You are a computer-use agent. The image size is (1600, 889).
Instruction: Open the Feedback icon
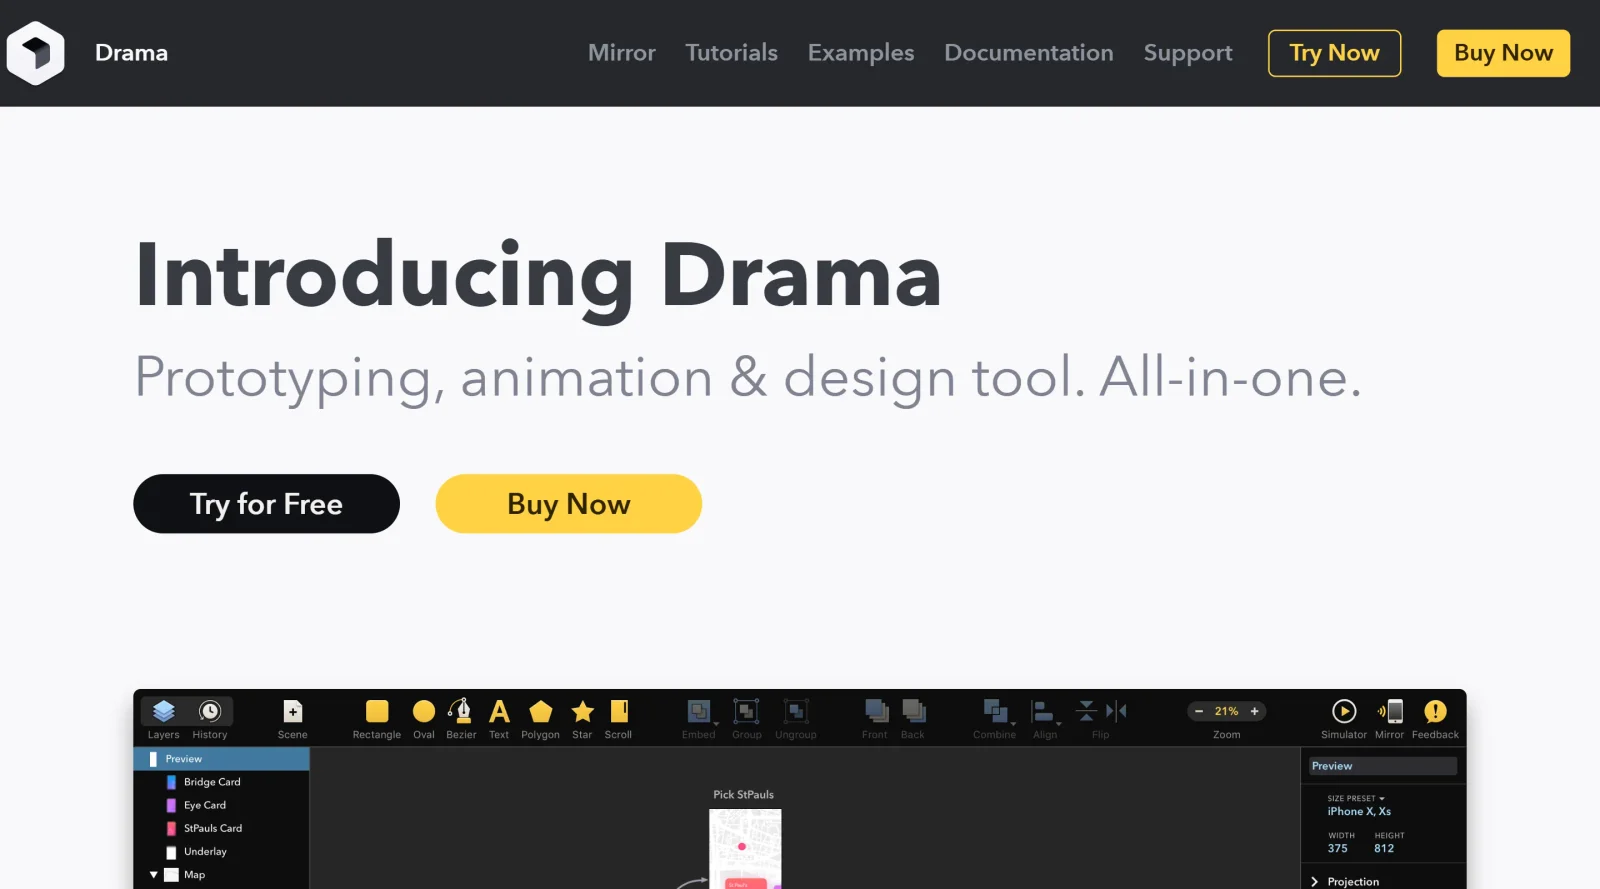pyautogui.click(x=1435, y=711)
